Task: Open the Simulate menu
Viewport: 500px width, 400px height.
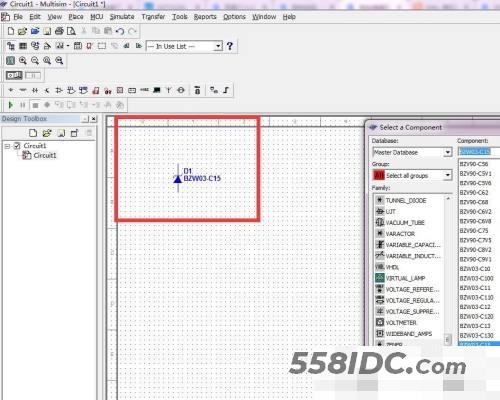Action: tap(122, 17)
